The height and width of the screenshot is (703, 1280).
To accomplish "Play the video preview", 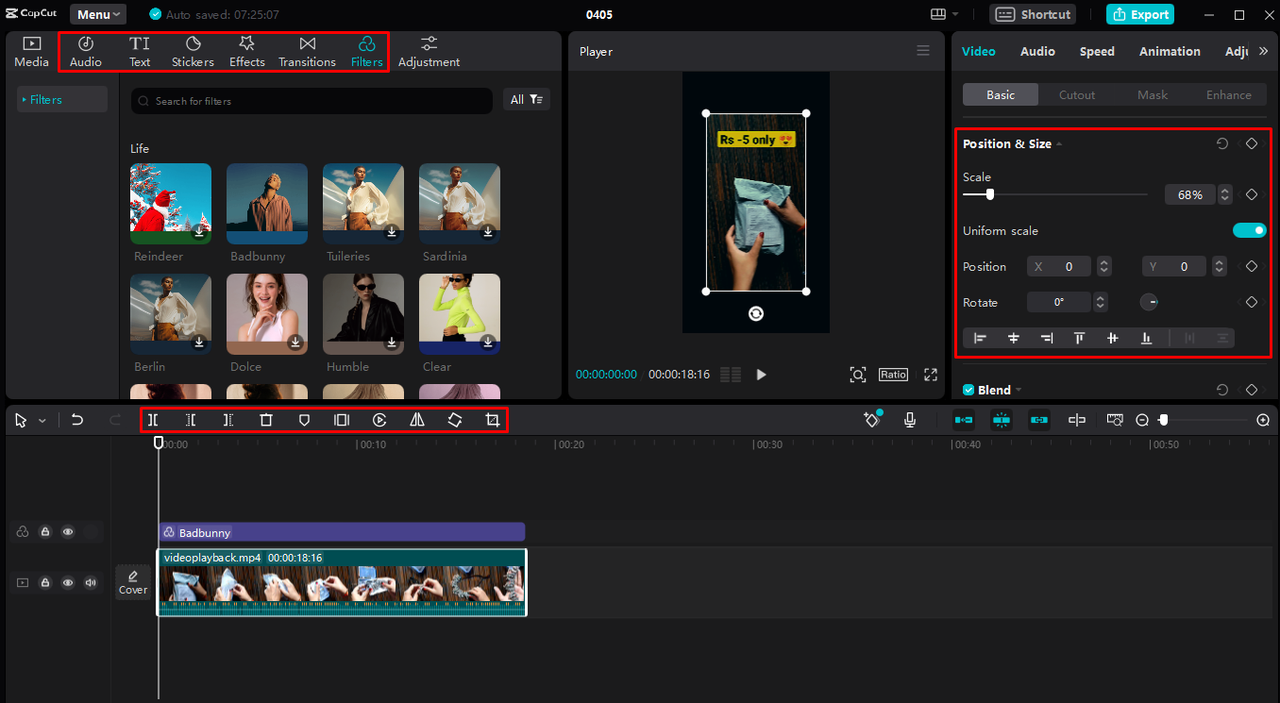I will pos(761,374).
